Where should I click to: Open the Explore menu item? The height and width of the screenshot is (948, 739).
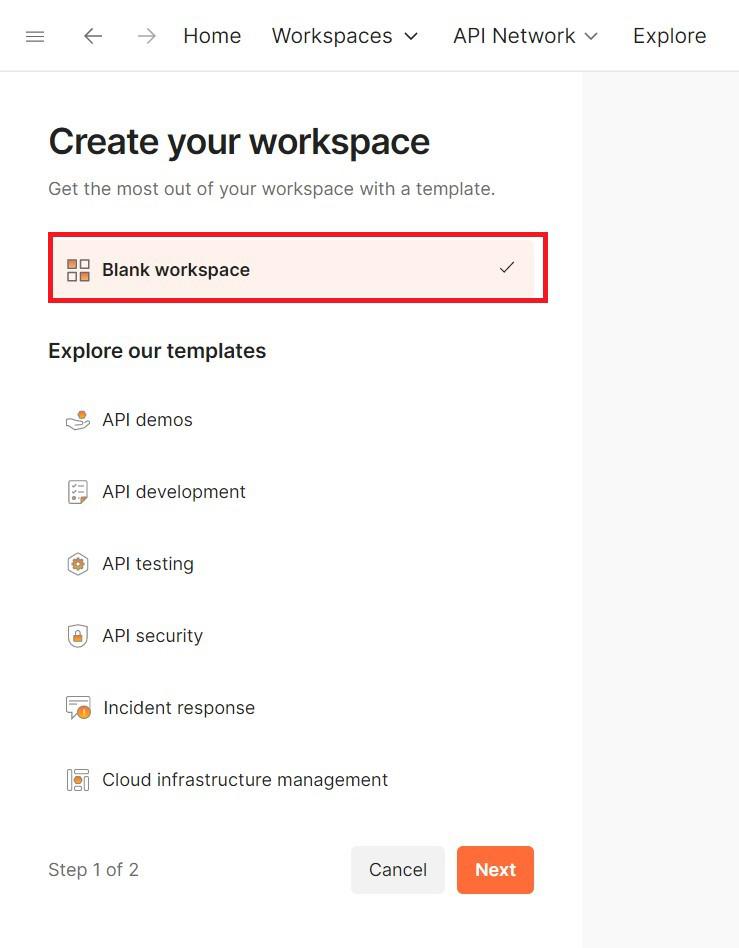tap(669, 36)
